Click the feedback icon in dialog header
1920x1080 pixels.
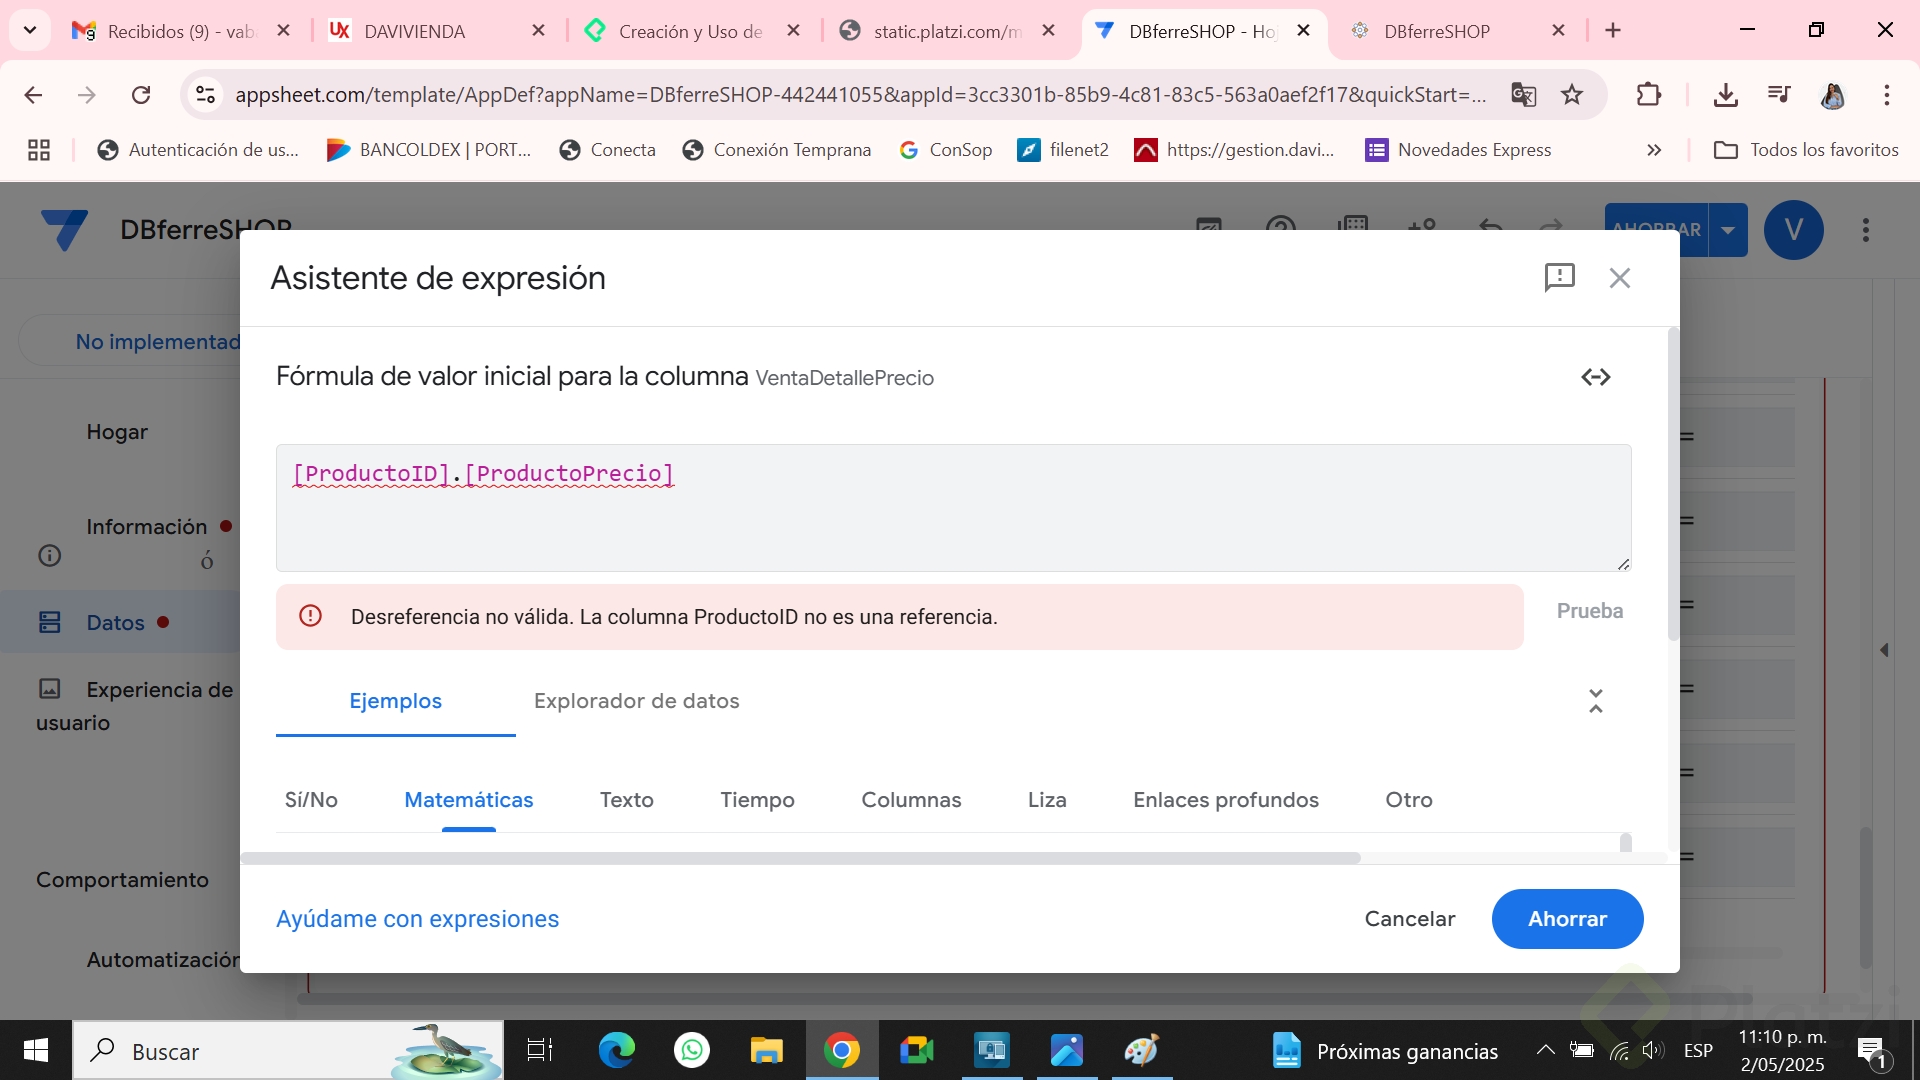tap(1559, 277)
